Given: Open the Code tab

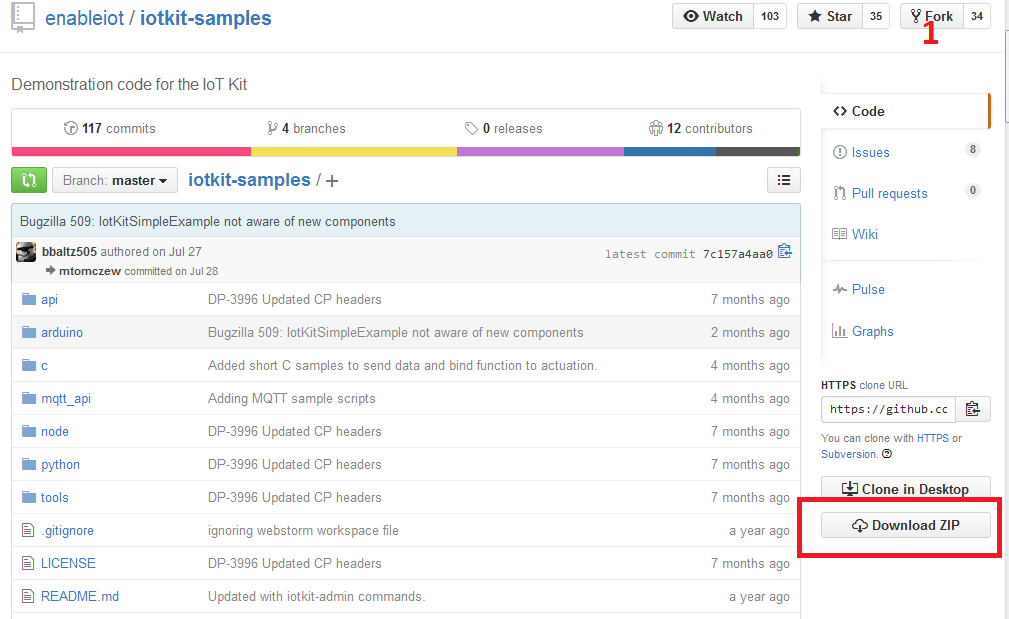Looking at the screenshot, I should point(905,111).
